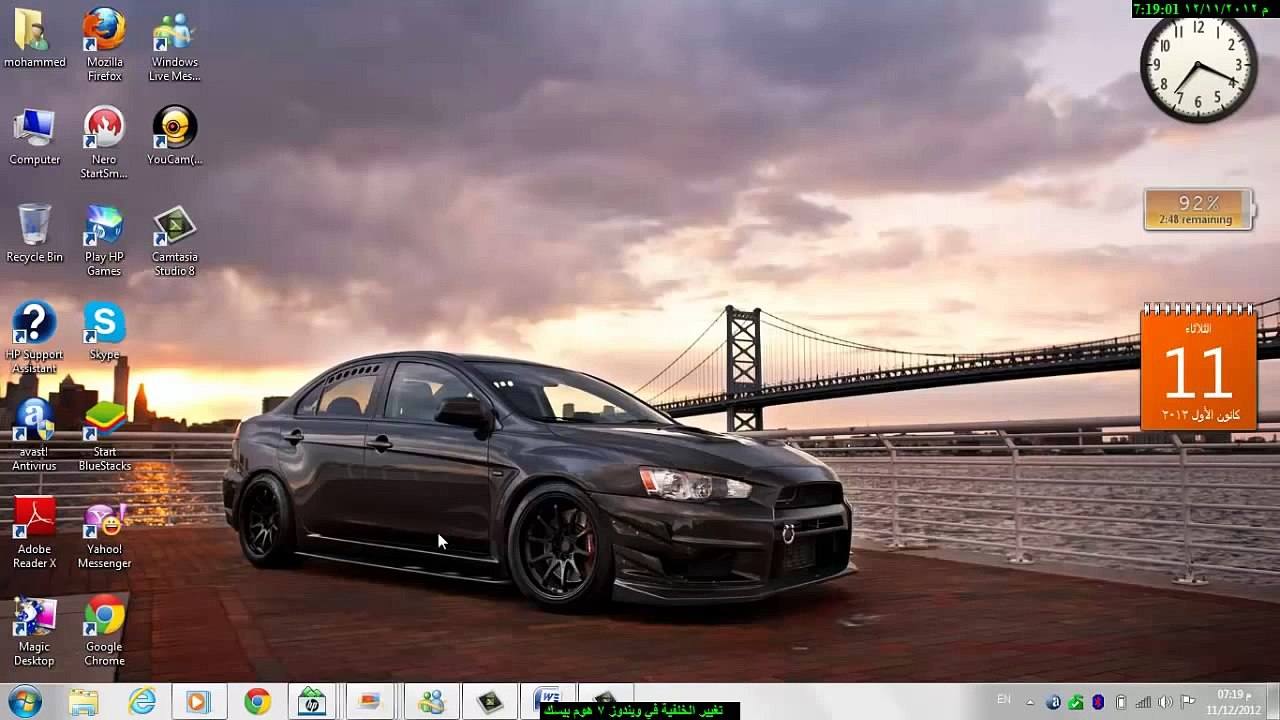Viewport: 1280px width, 720px height.
Task: Click the Windows Start button
Action: [24, 702]
